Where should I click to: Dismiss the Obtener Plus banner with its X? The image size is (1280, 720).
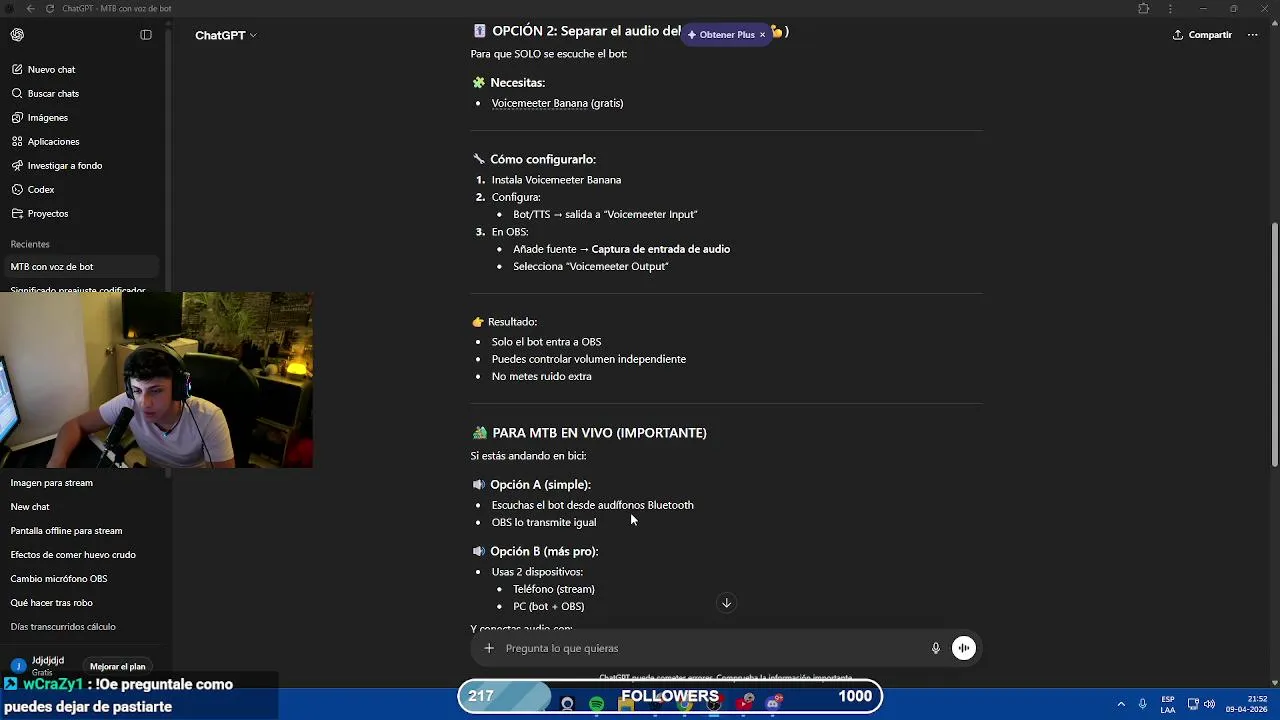[x=762, y=35]
